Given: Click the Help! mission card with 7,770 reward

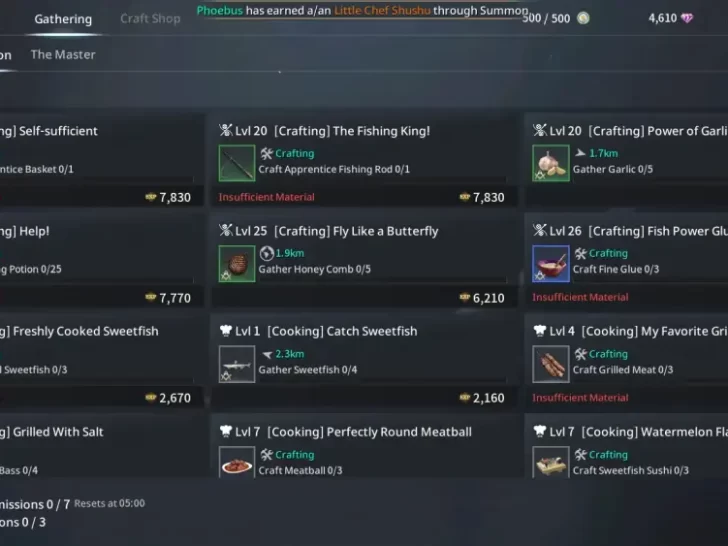Looking at the screenshot, I should 101,261.
